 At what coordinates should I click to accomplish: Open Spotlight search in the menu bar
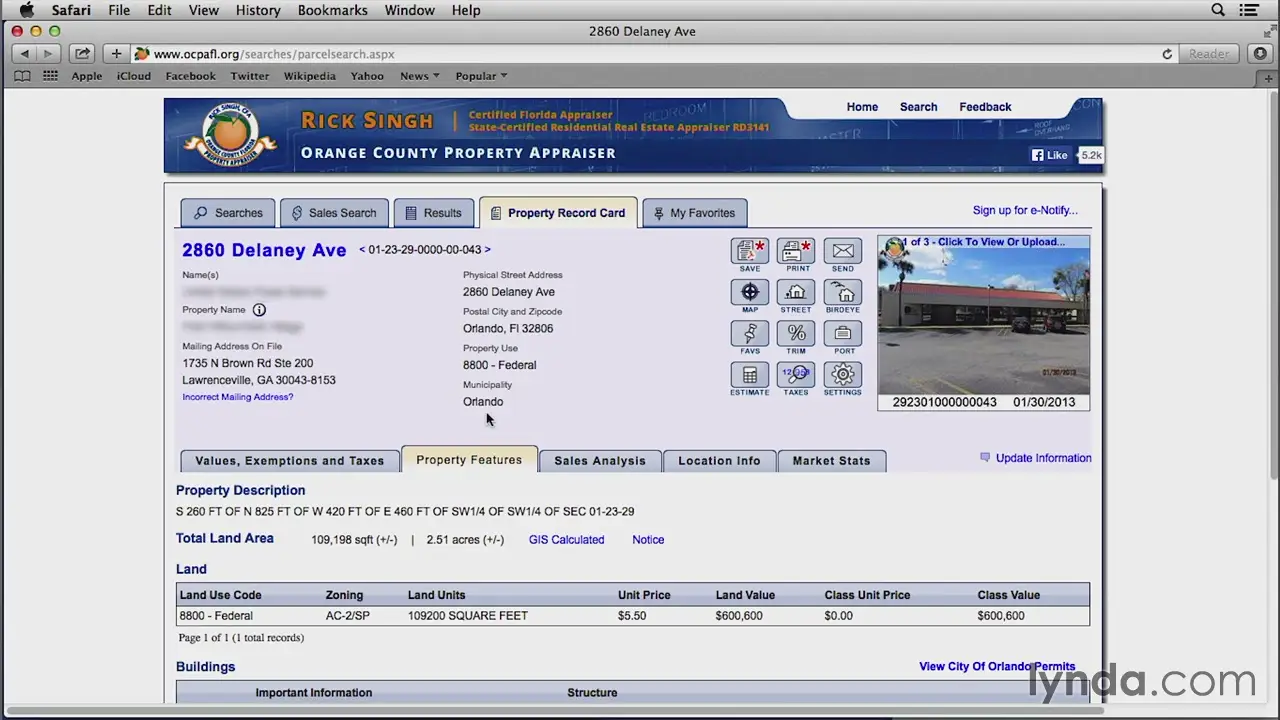pyautogui.click(x=1218, y=10)
